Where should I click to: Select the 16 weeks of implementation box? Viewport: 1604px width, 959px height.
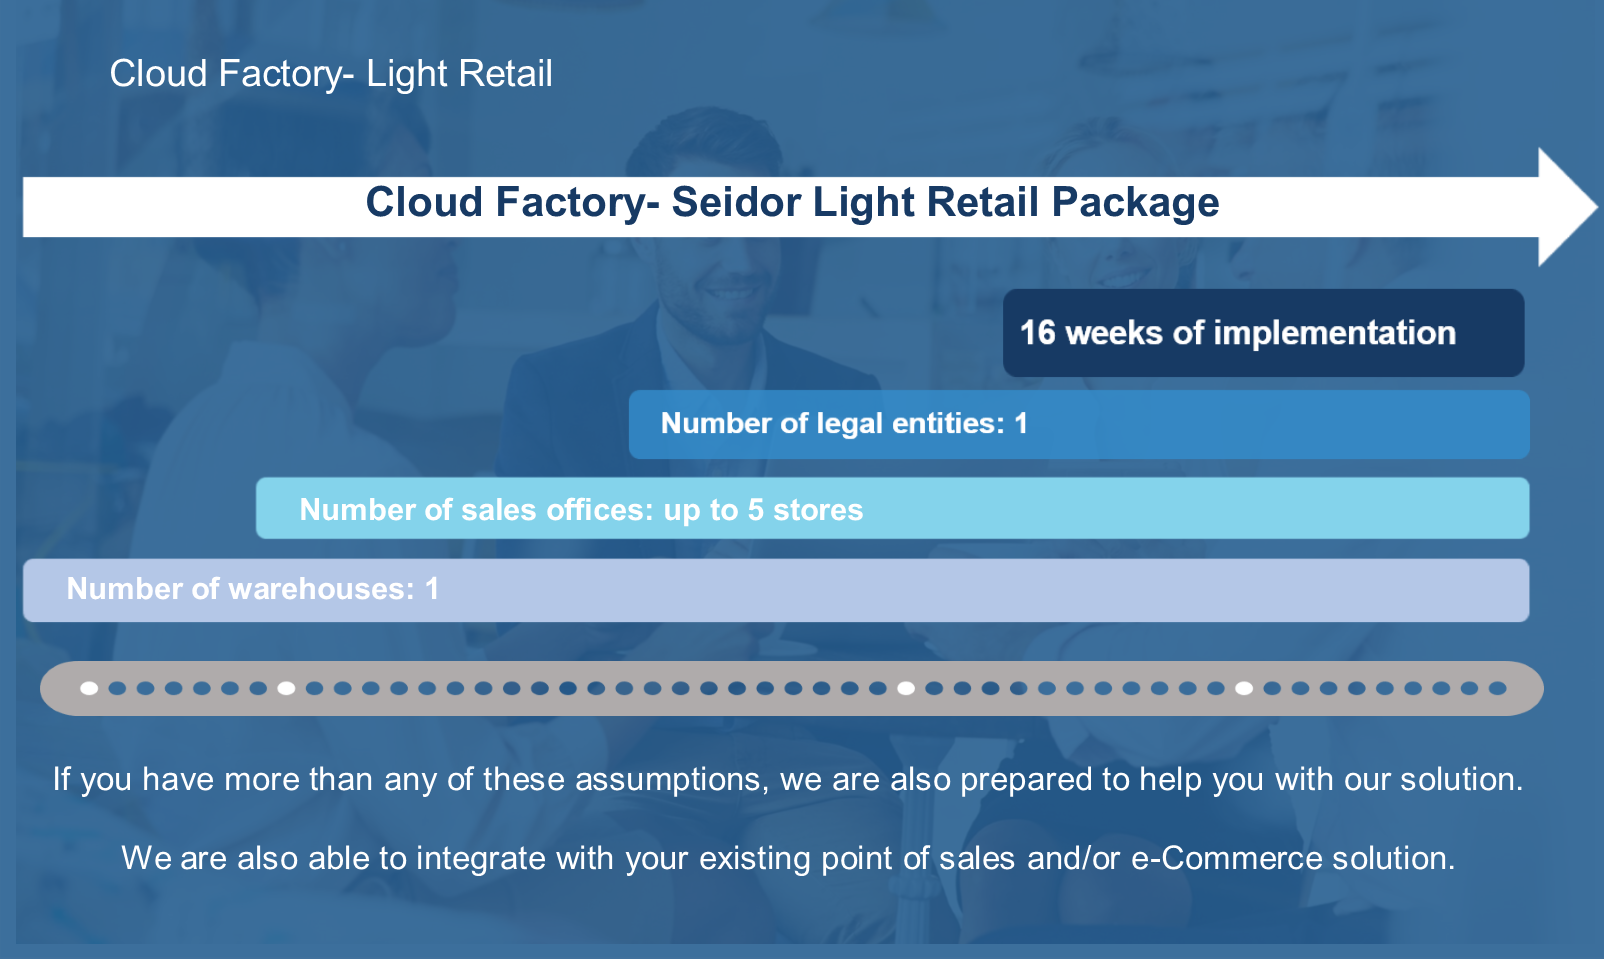click(1264, 333)
